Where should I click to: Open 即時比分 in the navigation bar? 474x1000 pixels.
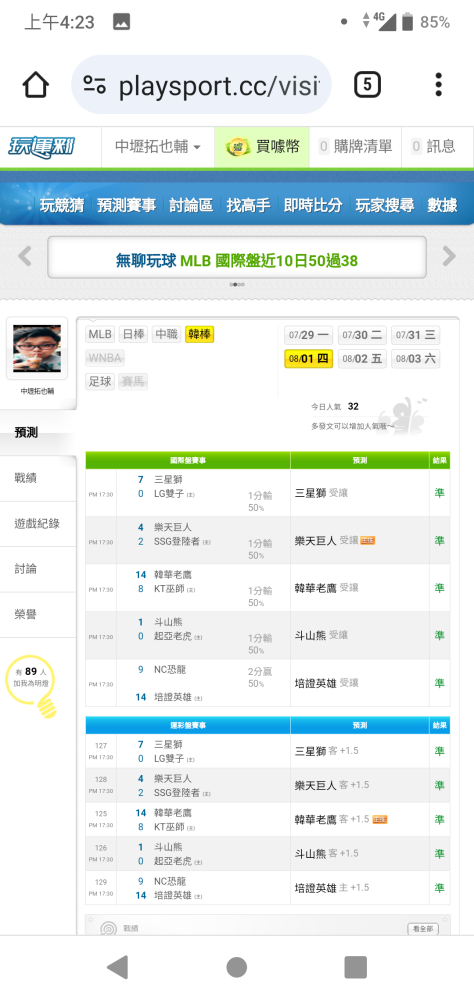pyautogui.click(x=313, y=205)
